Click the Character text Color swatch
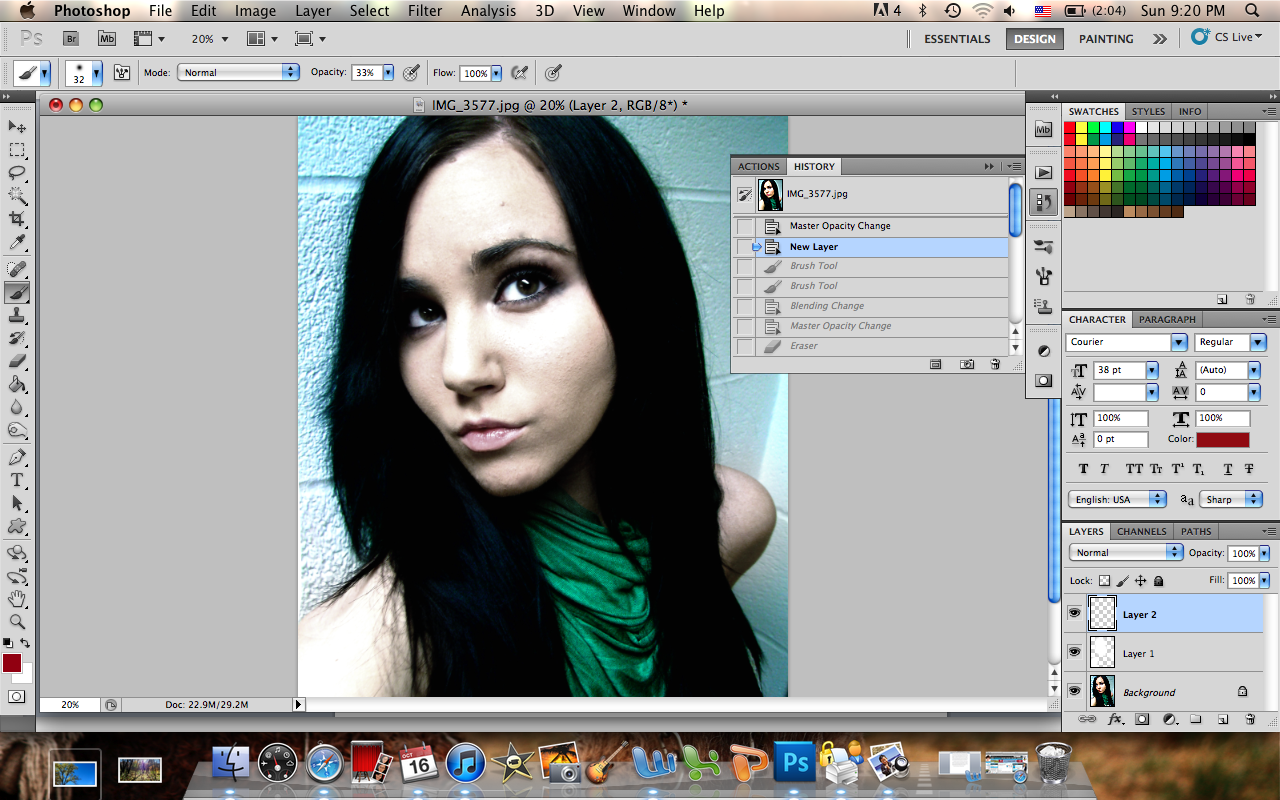The width and height of the screenshot is (1280, 800). (1223, 440)
